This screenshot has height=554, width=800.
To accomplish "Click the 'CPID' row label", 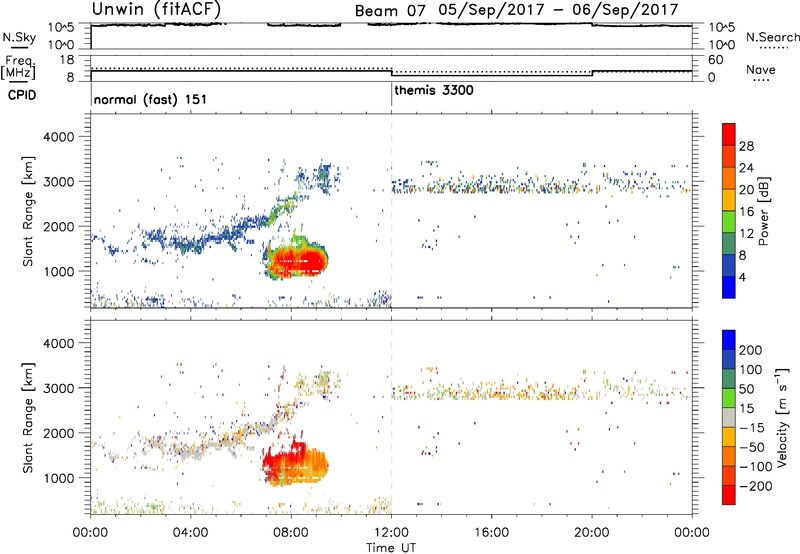I will tap(22, 95).
